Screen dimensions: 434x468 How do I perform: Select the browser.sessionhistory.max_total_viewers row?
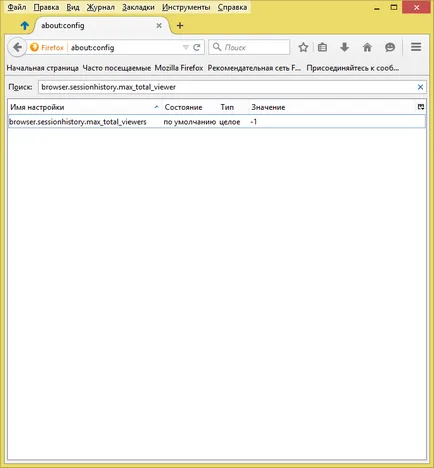click(x=217, y=122)
